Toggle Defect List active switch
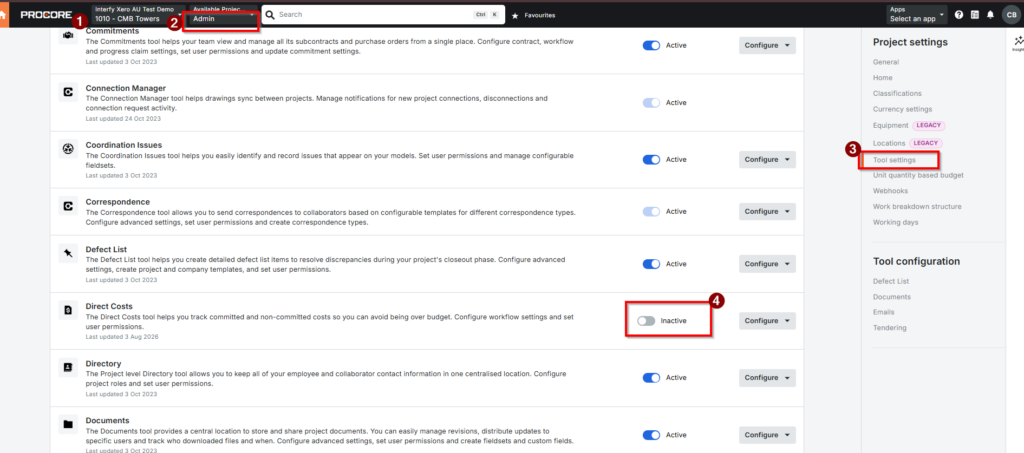The width and height of the screenshot is (1024, 453). coord(651,264)
